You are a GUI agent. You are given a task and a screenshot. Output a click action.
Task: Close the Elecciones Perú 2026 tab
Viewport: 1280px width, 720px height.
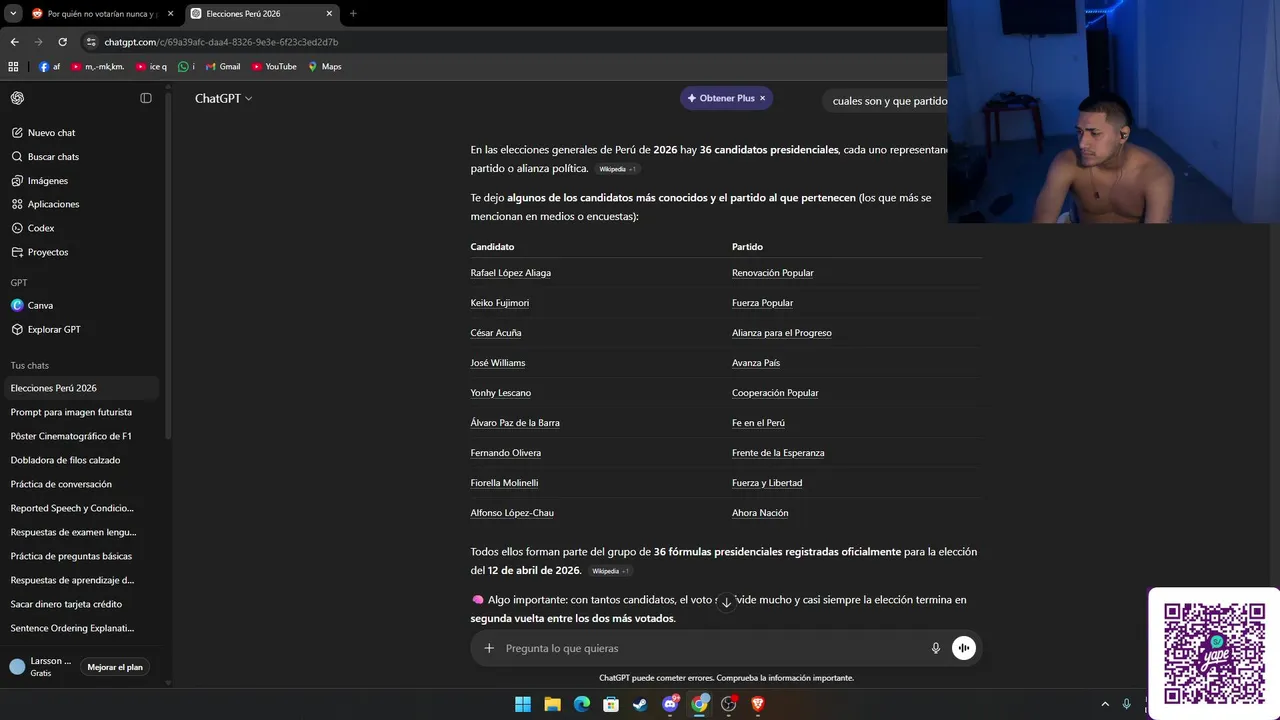pyautogui.click(x=329, y=14)
